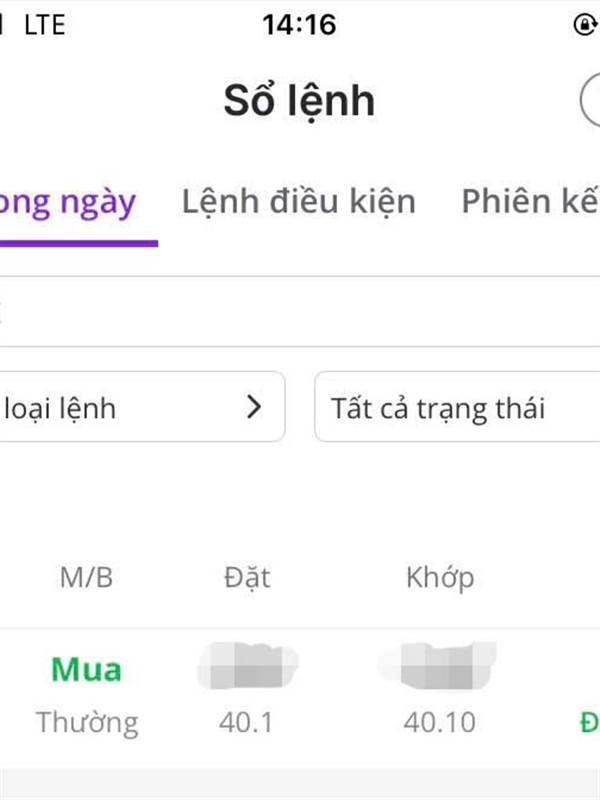Open the Phiên kế tab

coord(530,202)
